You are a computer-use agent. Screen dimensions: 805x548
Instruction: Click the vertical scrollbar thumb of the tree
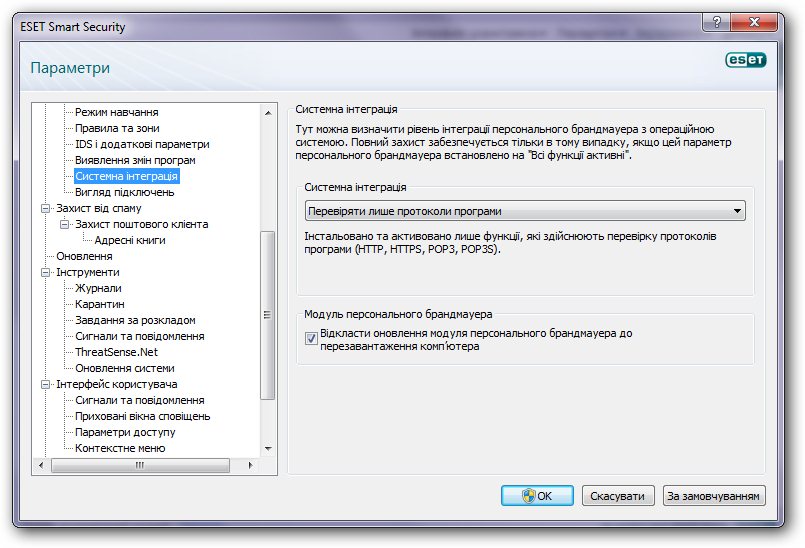coord(267,314)
